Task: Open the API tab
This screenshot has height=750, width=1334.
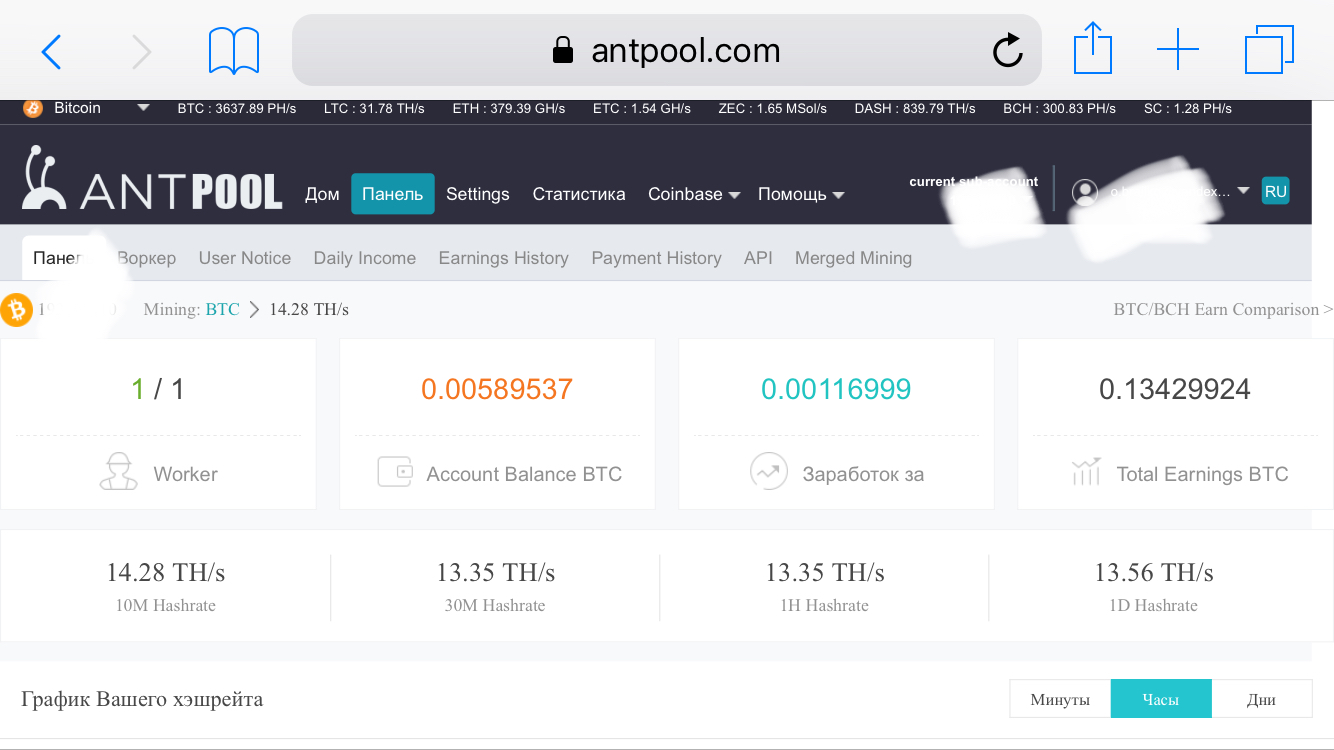Action: point(758,258)
